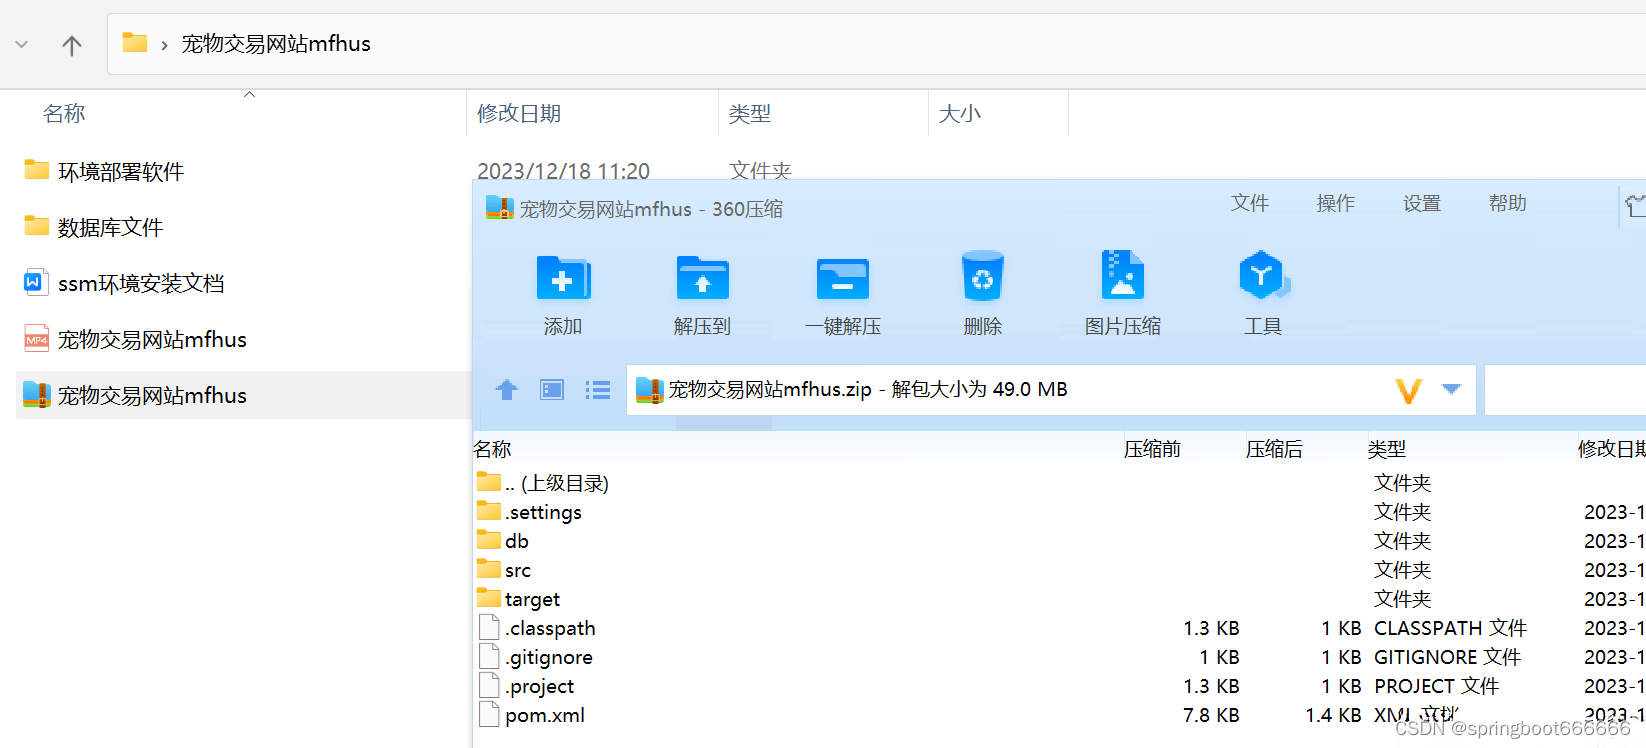The height and width of the screenshot is (748, 1646).
Task: Click the 一键解压 (One-click extract) icon
Action: pyautogui.click(x=843, y=278)
